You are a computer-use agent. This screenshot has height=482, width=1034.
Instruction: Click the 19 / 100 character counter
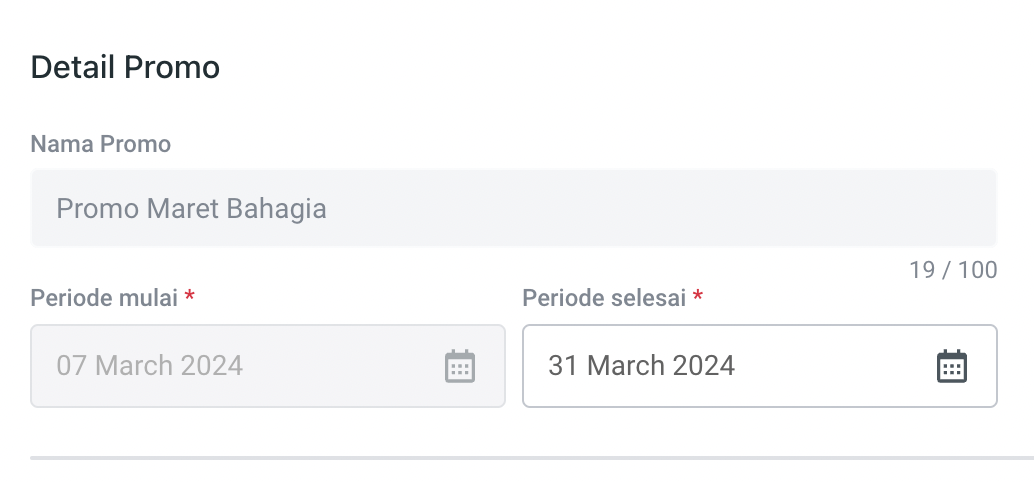pos(953,270)
